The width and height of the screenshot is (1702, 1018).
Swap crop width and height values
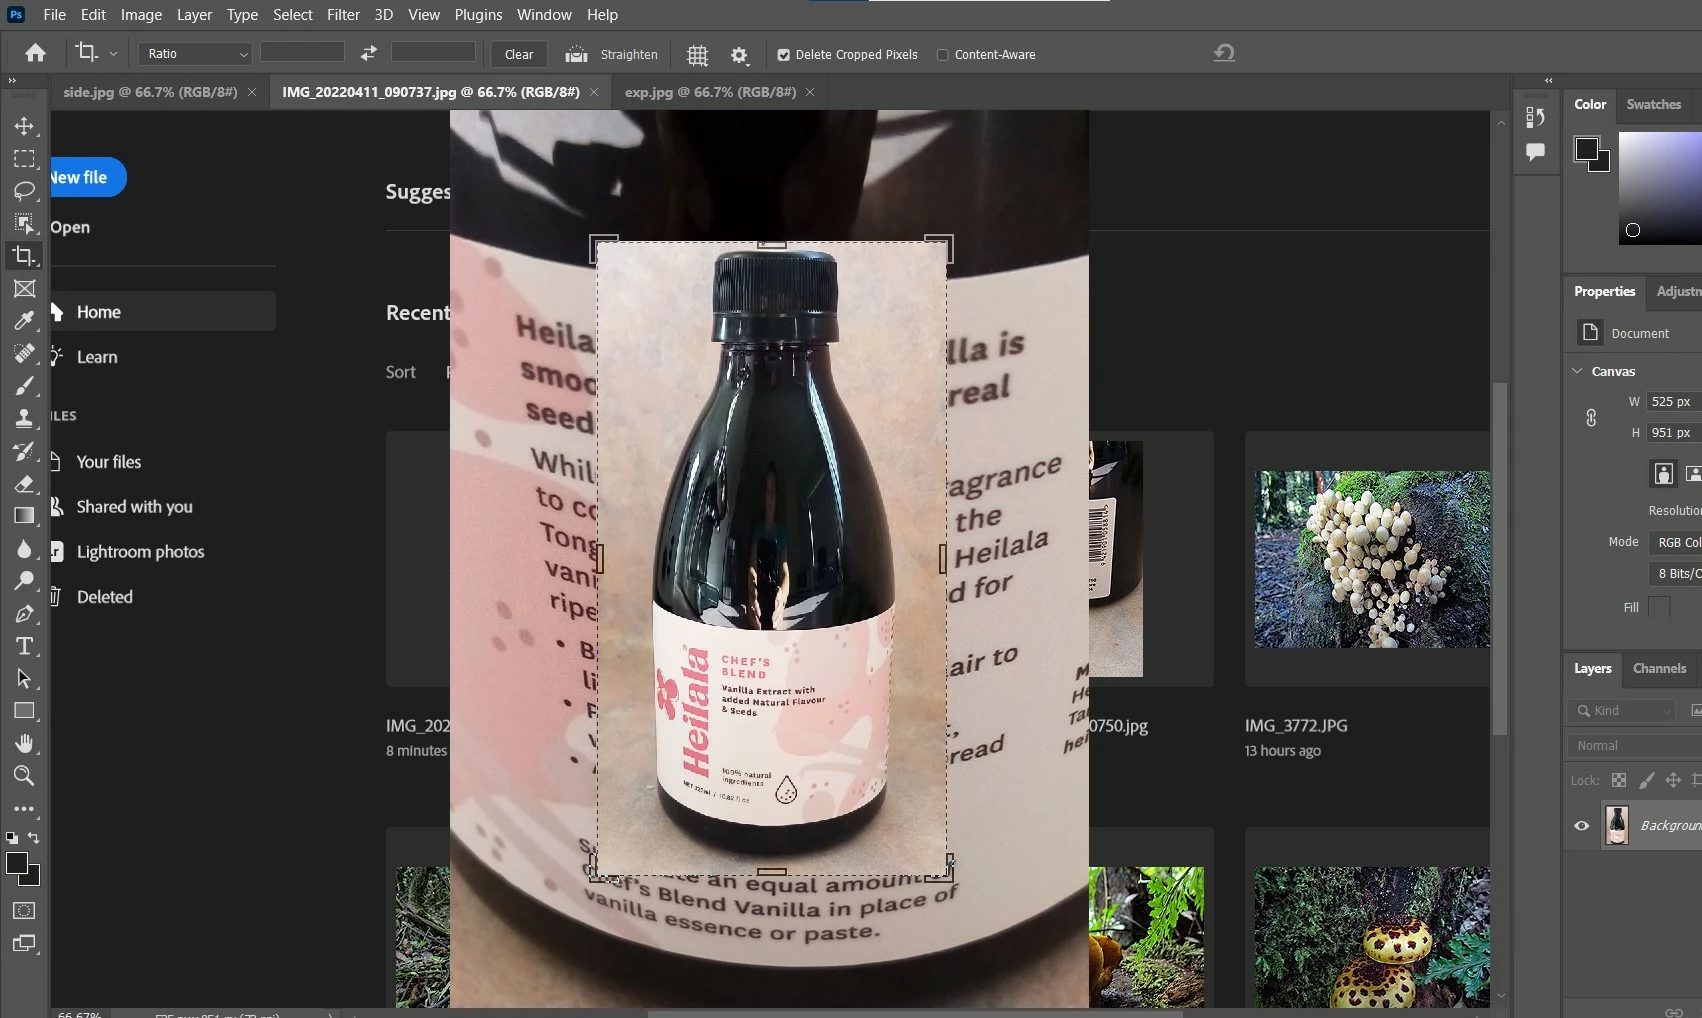(x=368, y=53)
